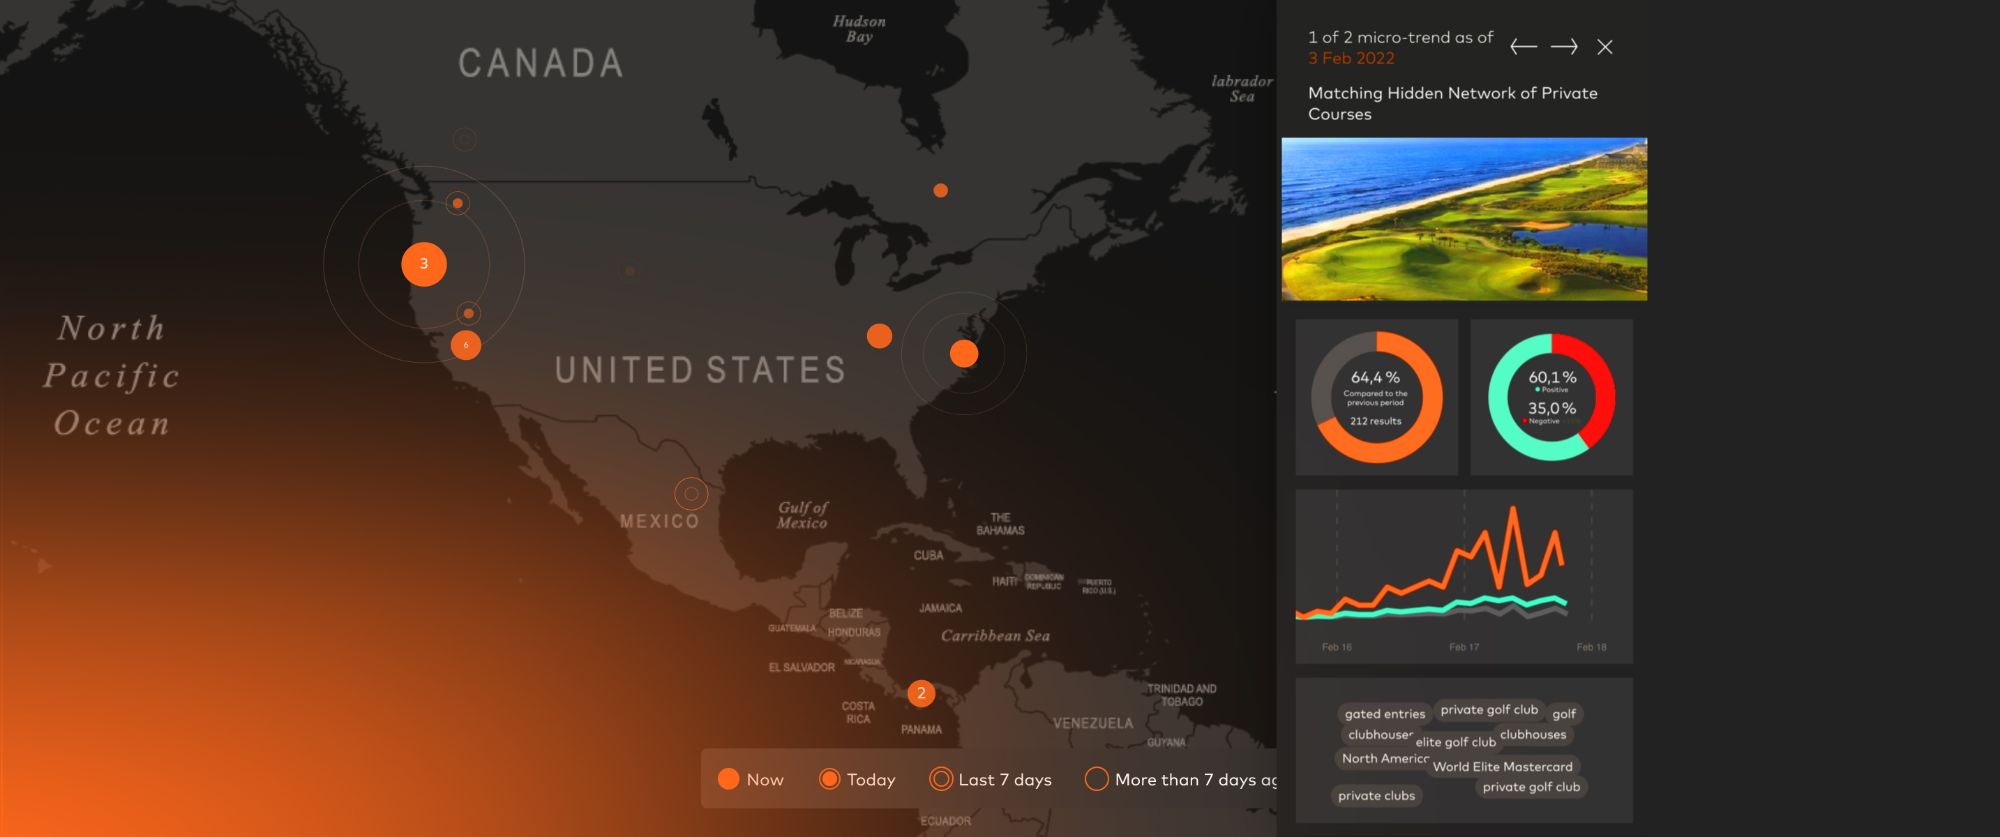The height and width of the screenshot is (837, 2000).
Task: Select the 'private clubs' keyword tag
Action: coord(1376,796)
